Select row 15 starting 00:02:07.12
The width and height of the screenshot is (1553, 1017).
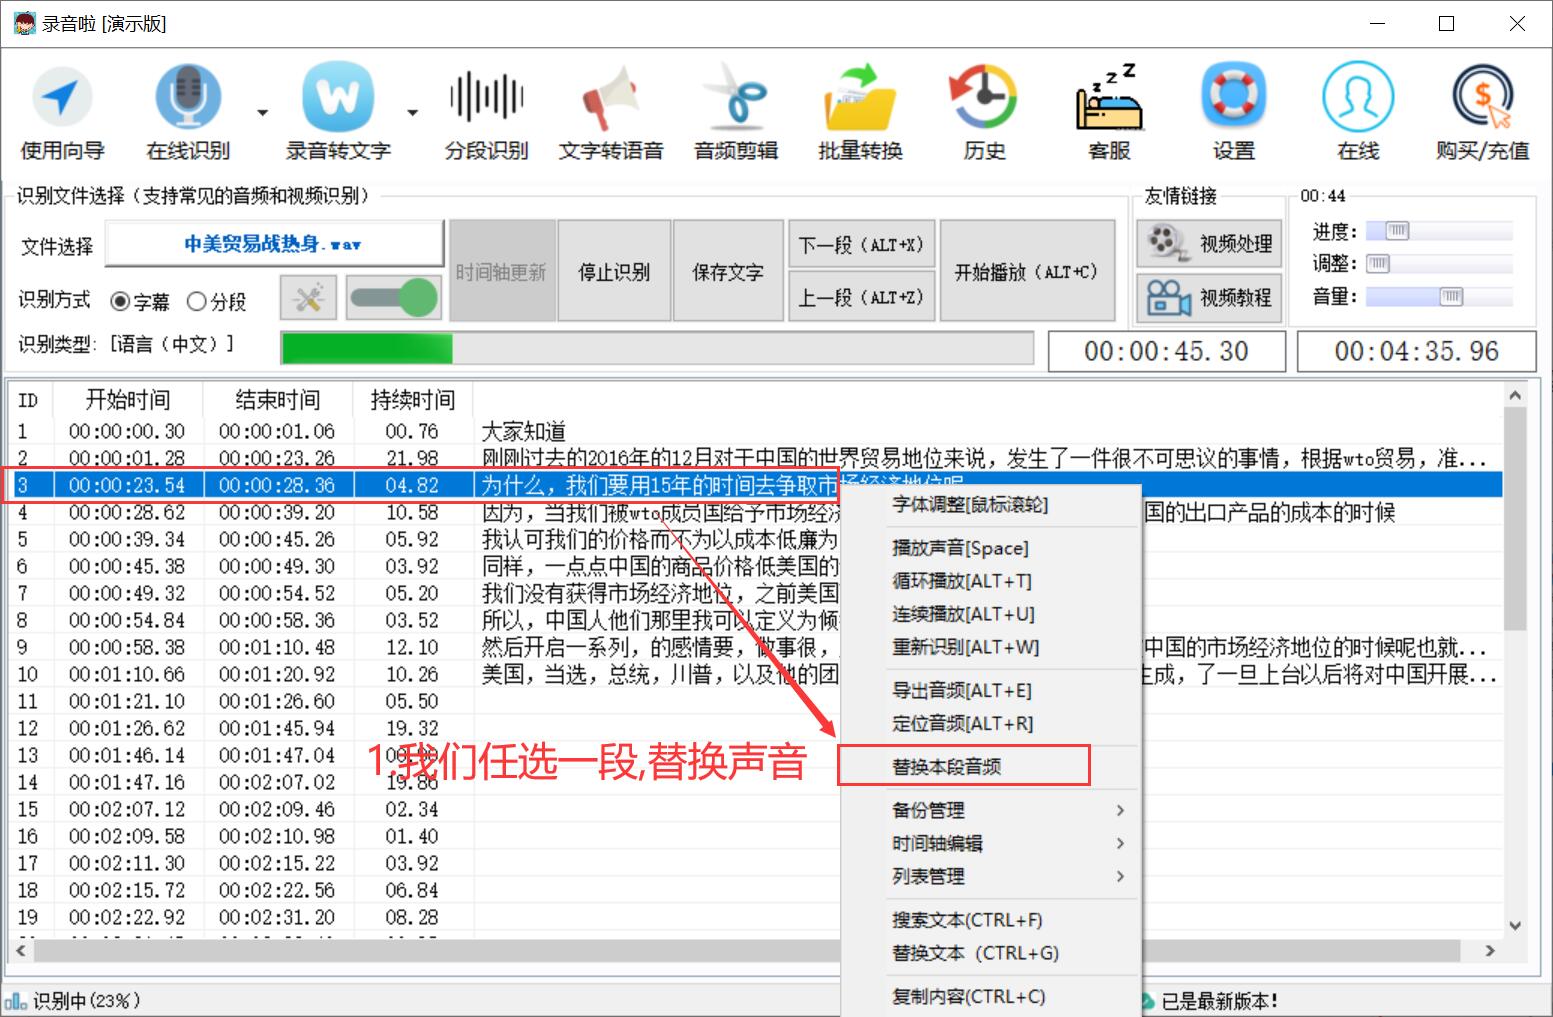tap(756, 809)
